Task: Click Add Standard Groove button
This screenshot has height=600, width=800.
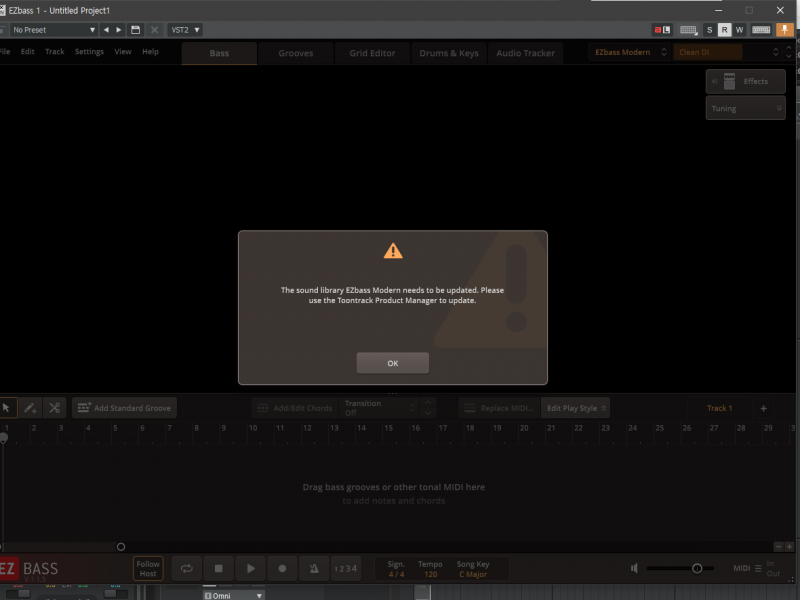Action: [x=124, y=408]
